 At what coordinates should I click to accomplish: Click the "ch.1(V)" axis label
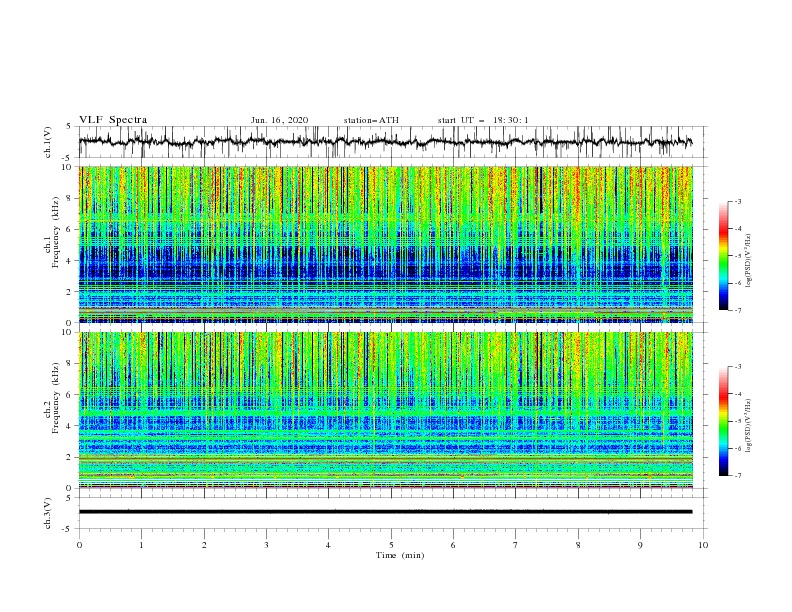coord(48,142)
